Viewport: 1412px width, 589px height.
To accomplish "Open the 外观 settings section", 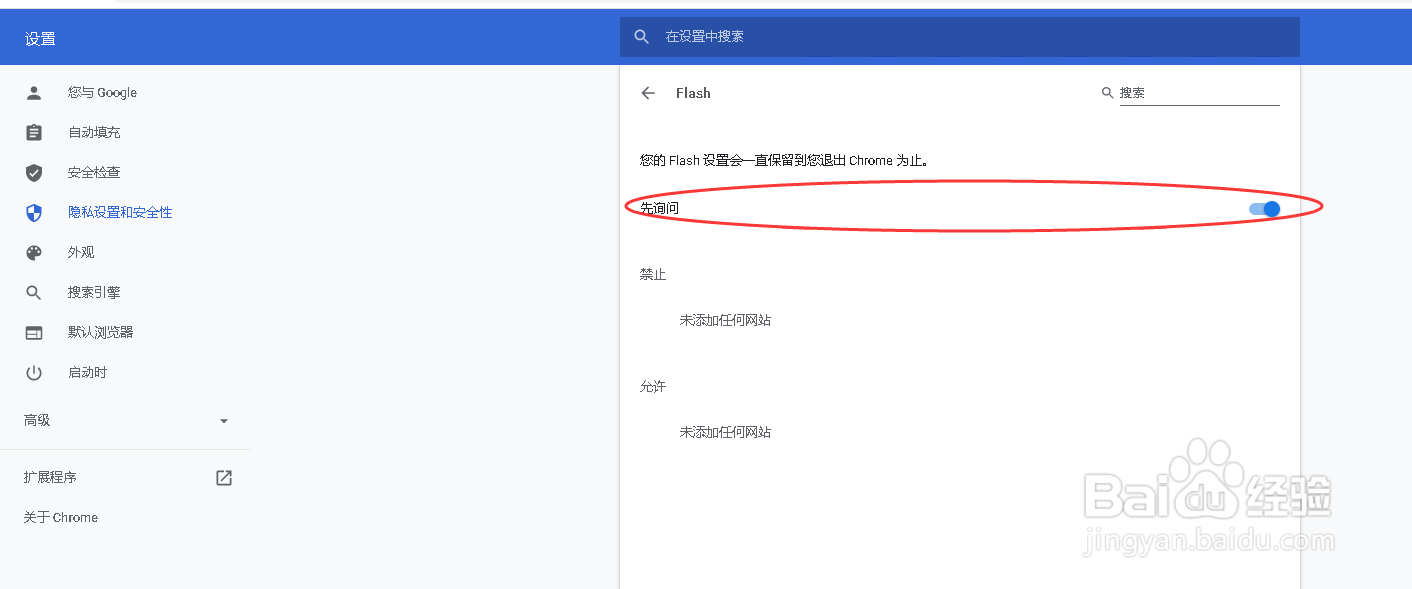I will point(81,253).
